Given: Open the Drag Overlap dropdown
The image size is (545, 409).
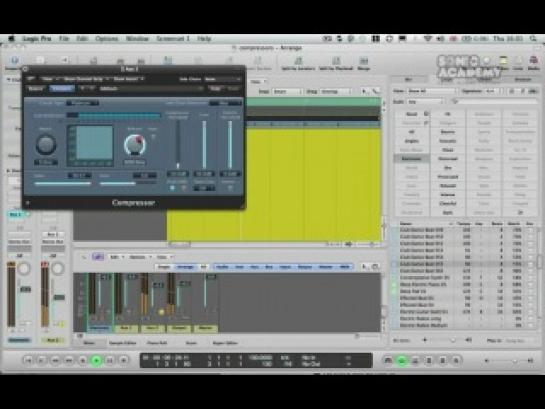Looking at the screenshot, I should point(335,91).
